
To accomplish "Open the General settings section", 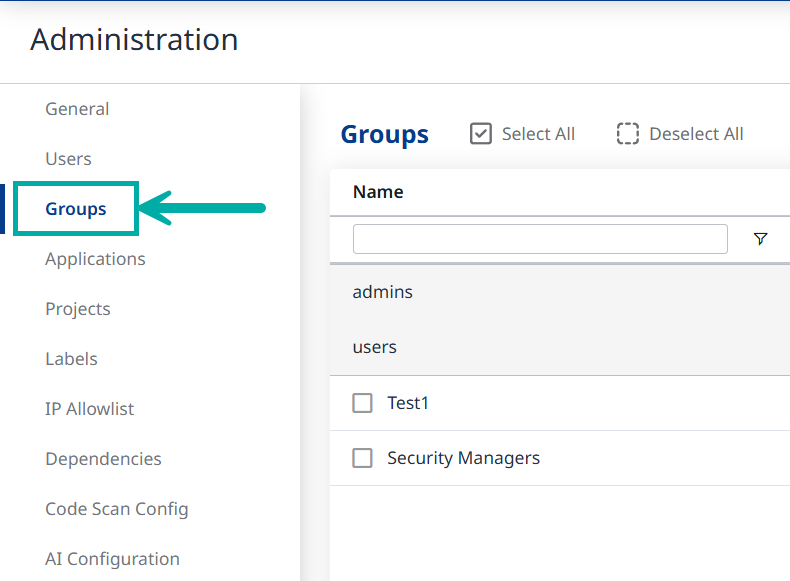I will click(77, 109).
